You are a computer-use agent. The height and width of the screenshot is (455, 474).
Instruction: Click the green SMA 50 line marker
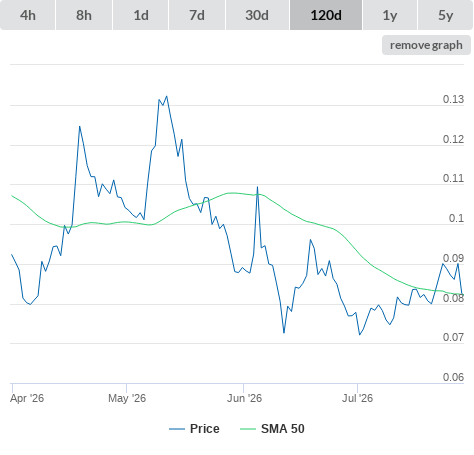[248, 429]
